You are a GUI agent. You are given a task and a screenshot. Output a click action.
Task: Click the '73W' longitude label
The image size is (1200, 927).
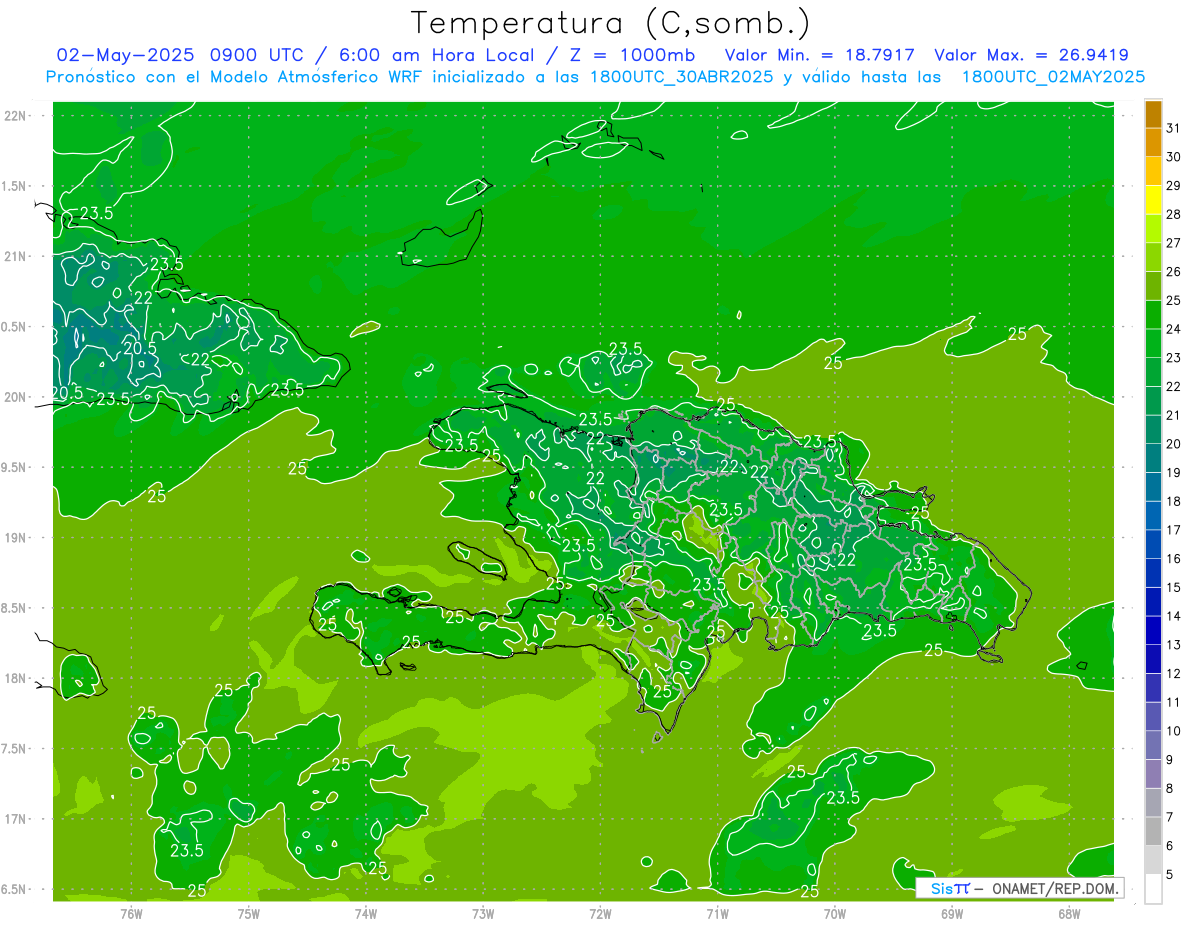pos(483,913)
